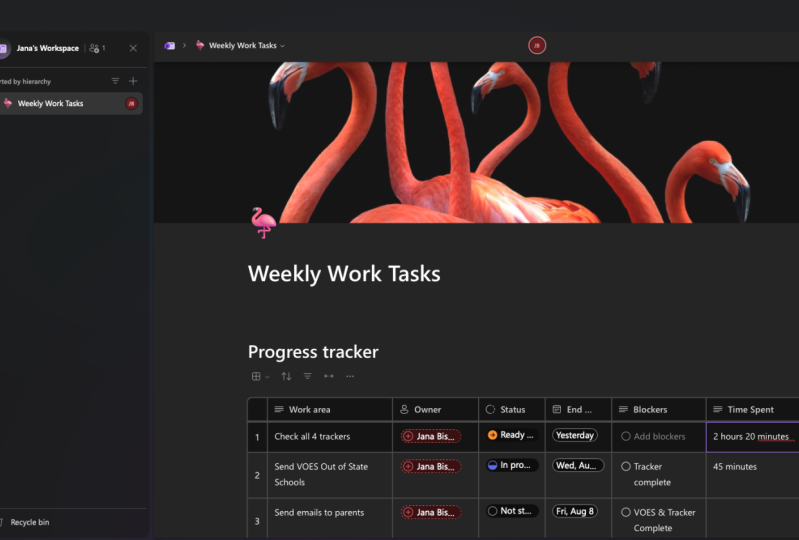Select row number 3
This screenshot has height=540, width=799.
(257, 521)
